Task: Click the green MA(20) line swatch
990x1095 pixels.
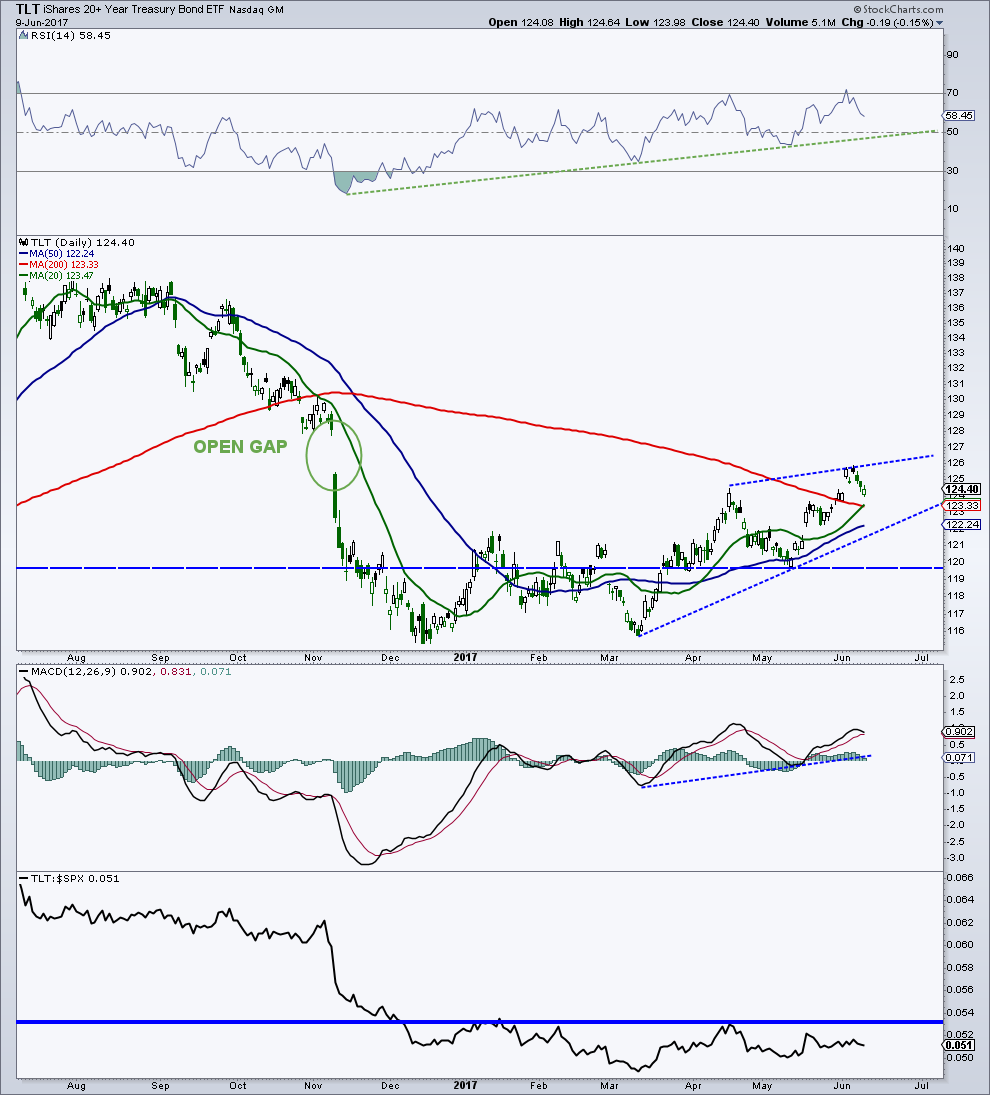Action: pyautogui.click(x=24, y=276)
